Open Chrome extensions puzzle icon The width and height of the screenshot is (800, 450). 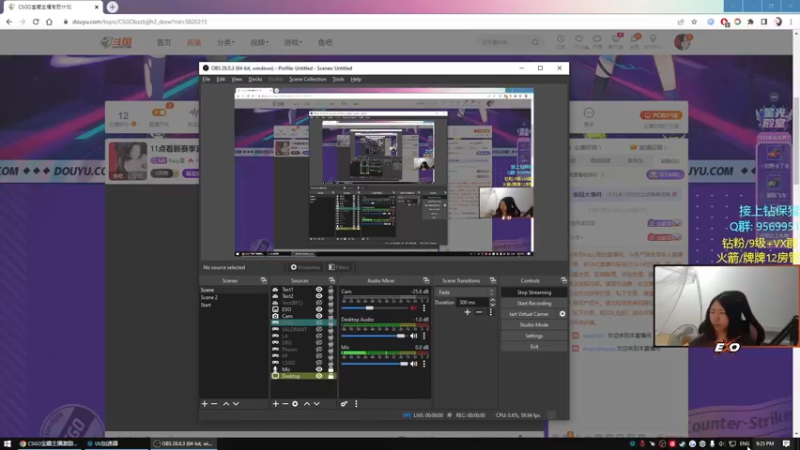point(751,22)
